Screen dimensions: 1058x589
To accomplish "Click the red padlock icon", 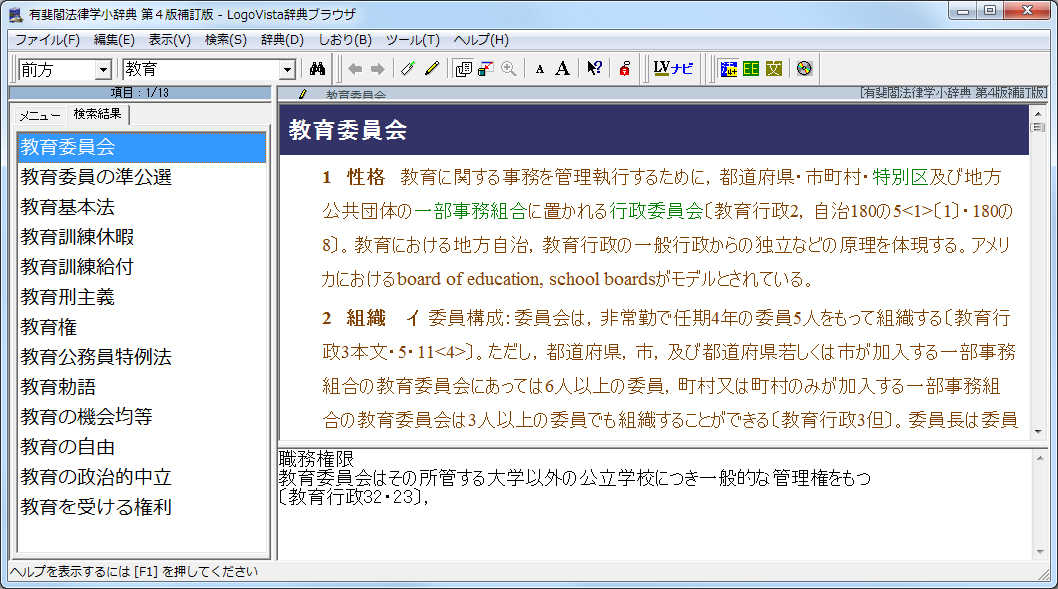I will coord(624,69).
